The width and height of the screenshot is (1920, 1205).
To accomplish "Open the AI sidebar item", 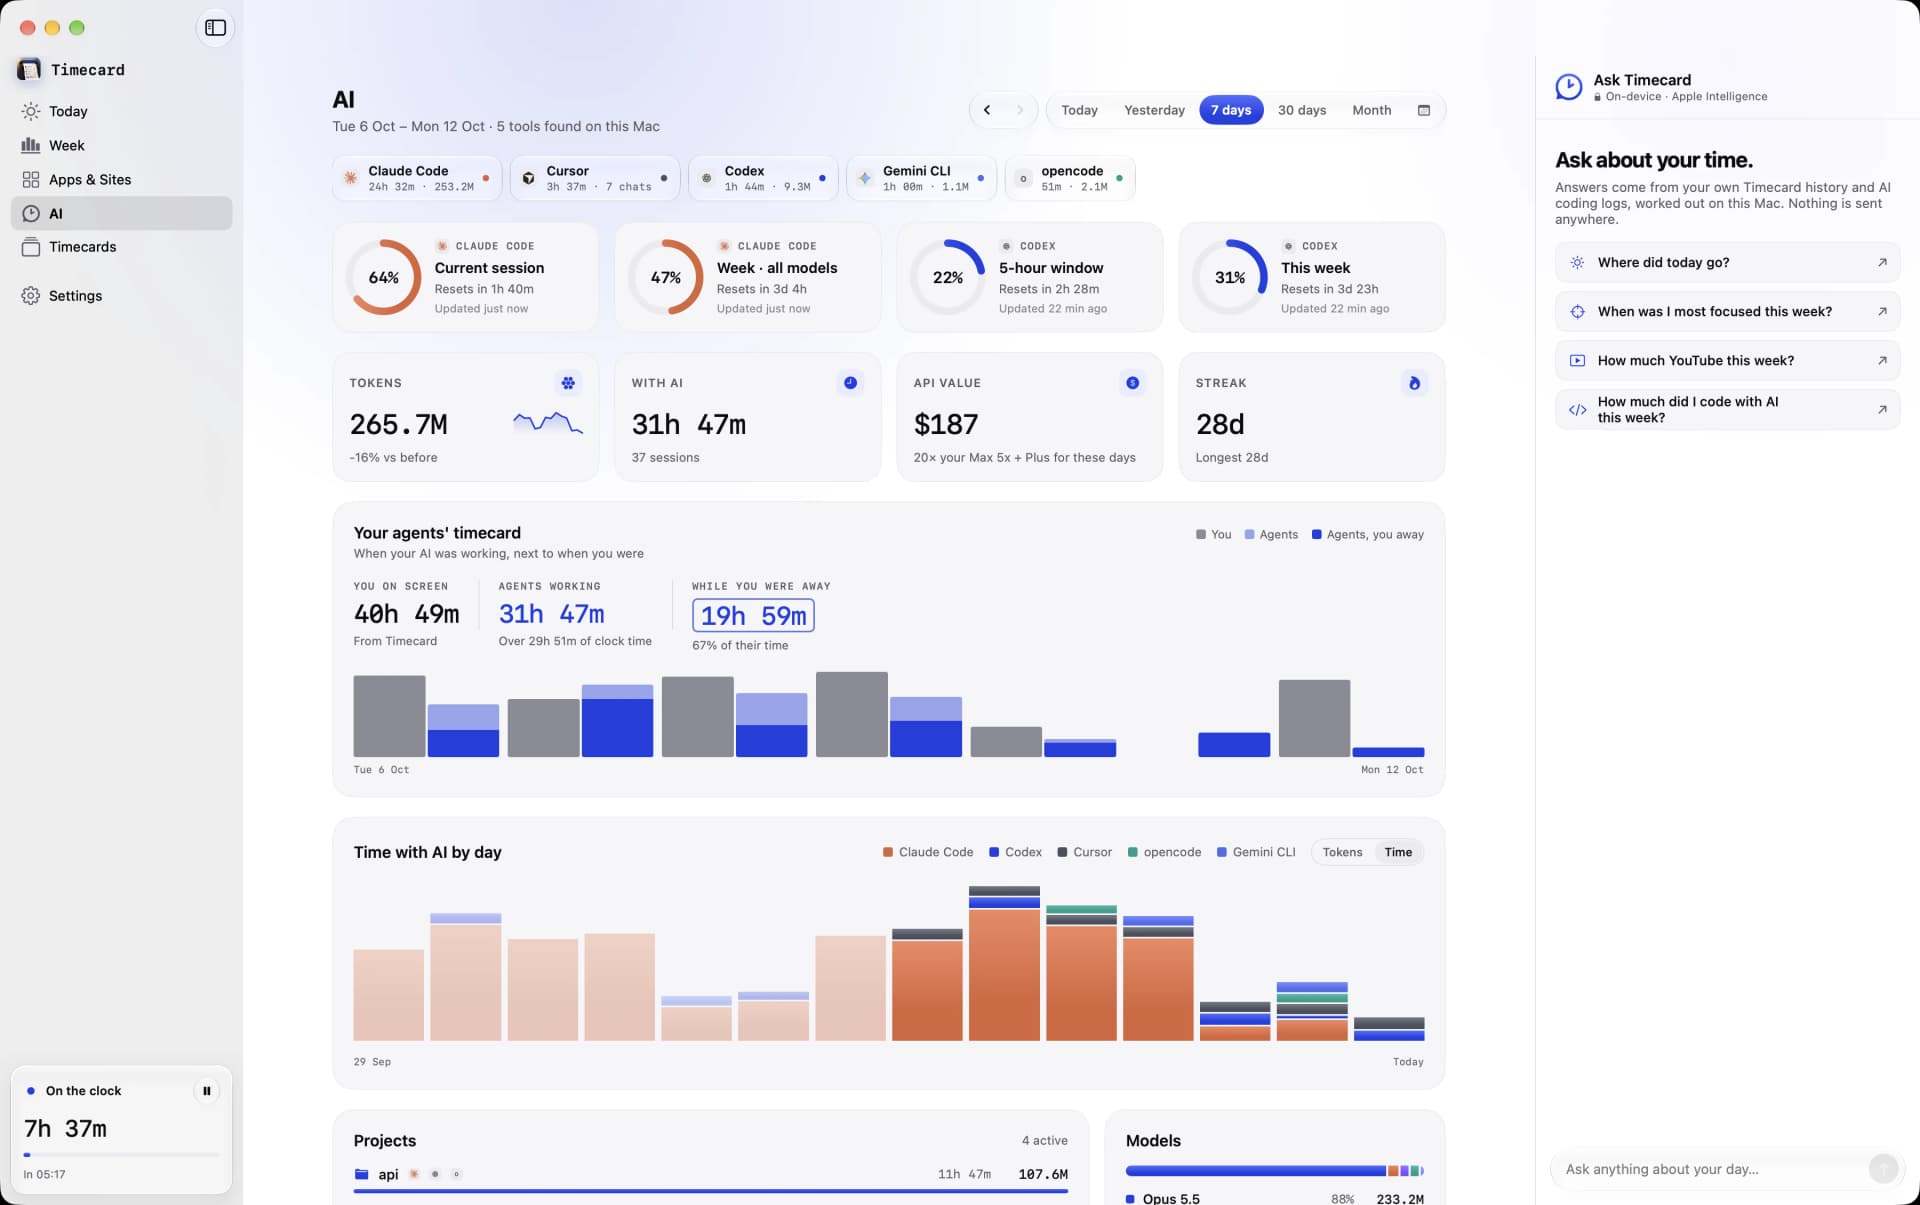I will point(121,213).
